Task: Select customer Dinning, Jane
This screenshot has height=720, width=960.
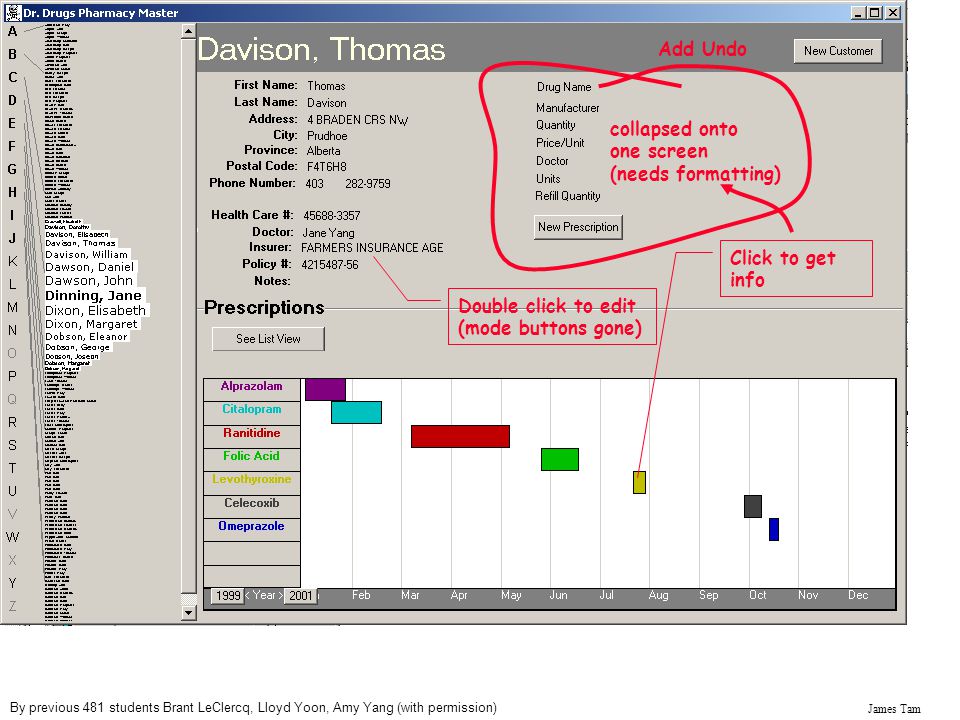Action: pos(93,295)
